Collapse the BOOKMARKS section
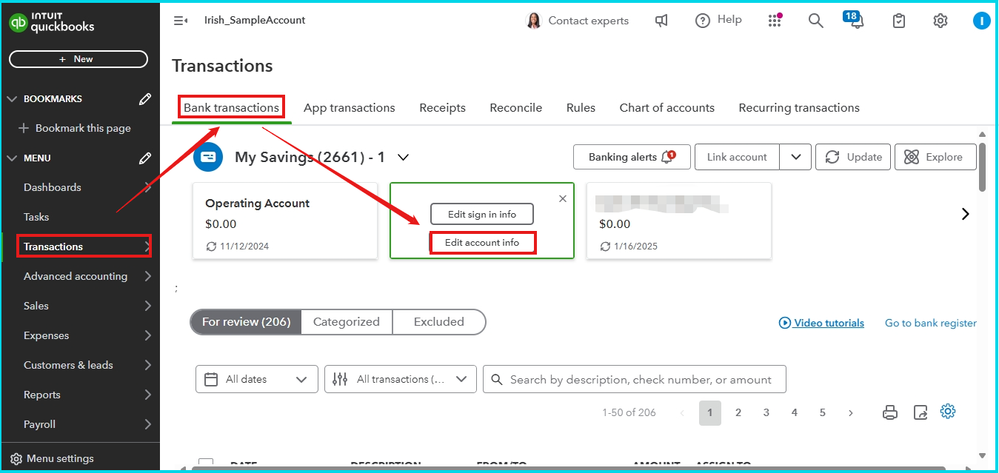 point(12,99)
